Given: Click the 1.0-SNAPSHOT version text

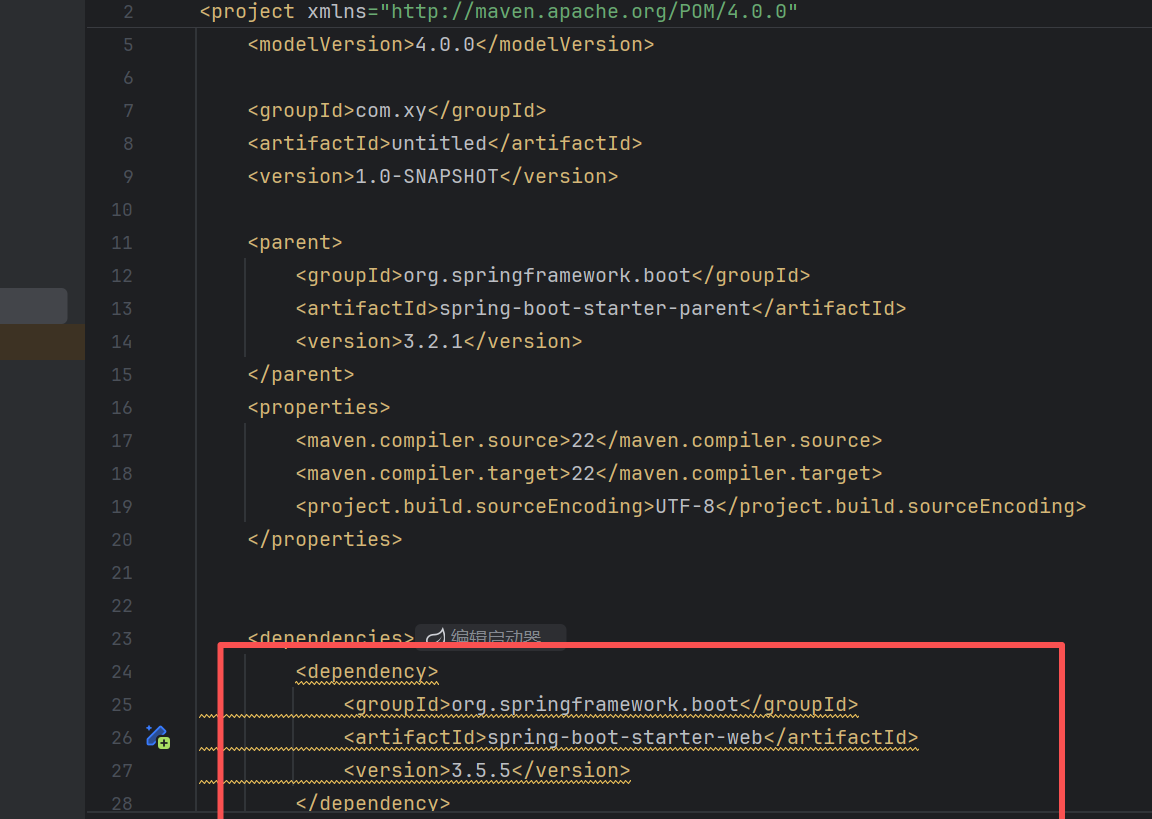Looking at the screenshot, I should coord(427,176).
